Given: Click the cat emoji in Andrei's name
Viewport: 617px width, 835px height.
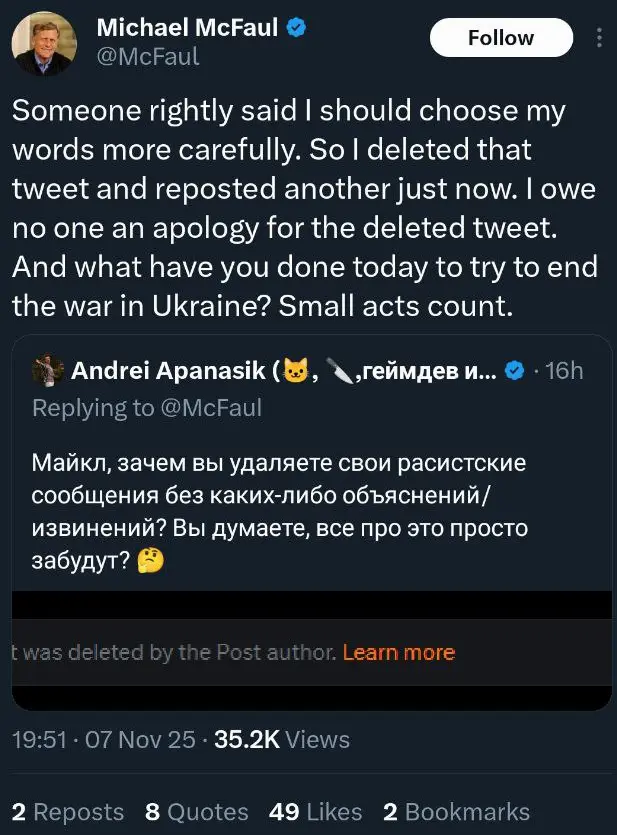Looking at the screenshot, I should coord(297,372).
